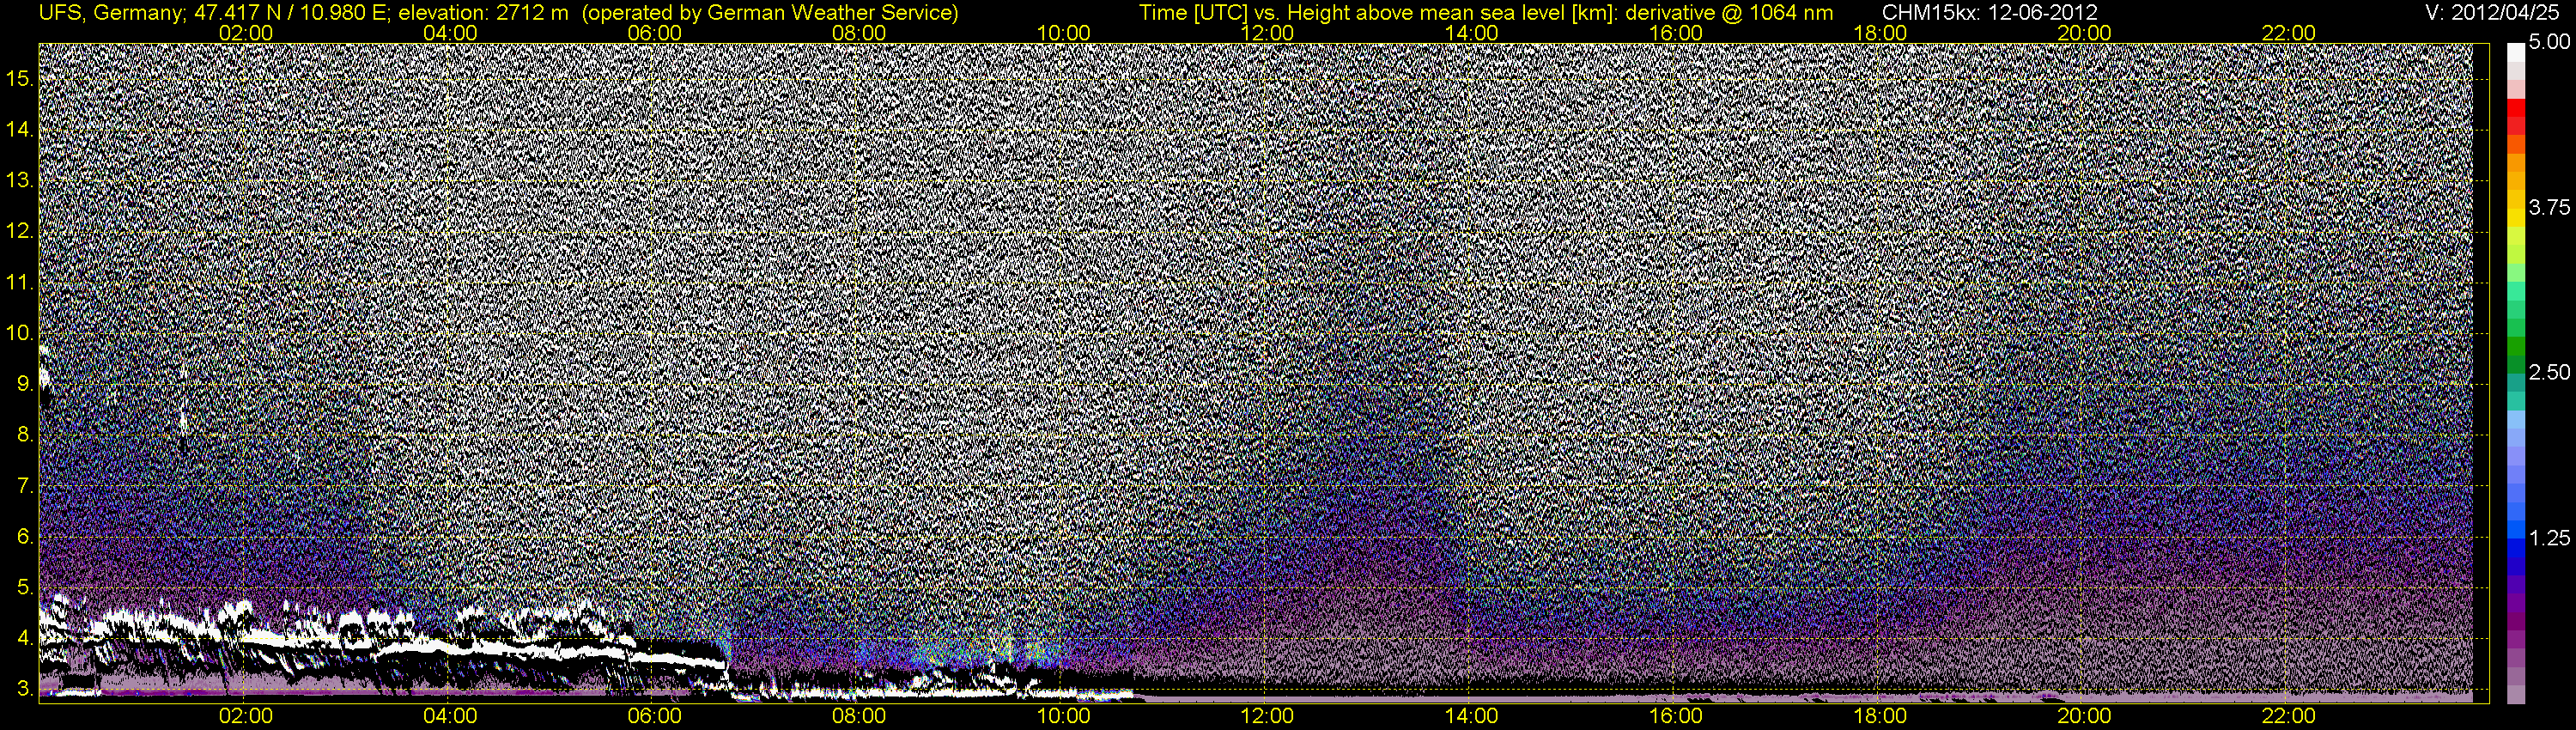Click the 13 km height axis label
The width and height of the screenshot is (2576, 730).
tap(19, 181)
